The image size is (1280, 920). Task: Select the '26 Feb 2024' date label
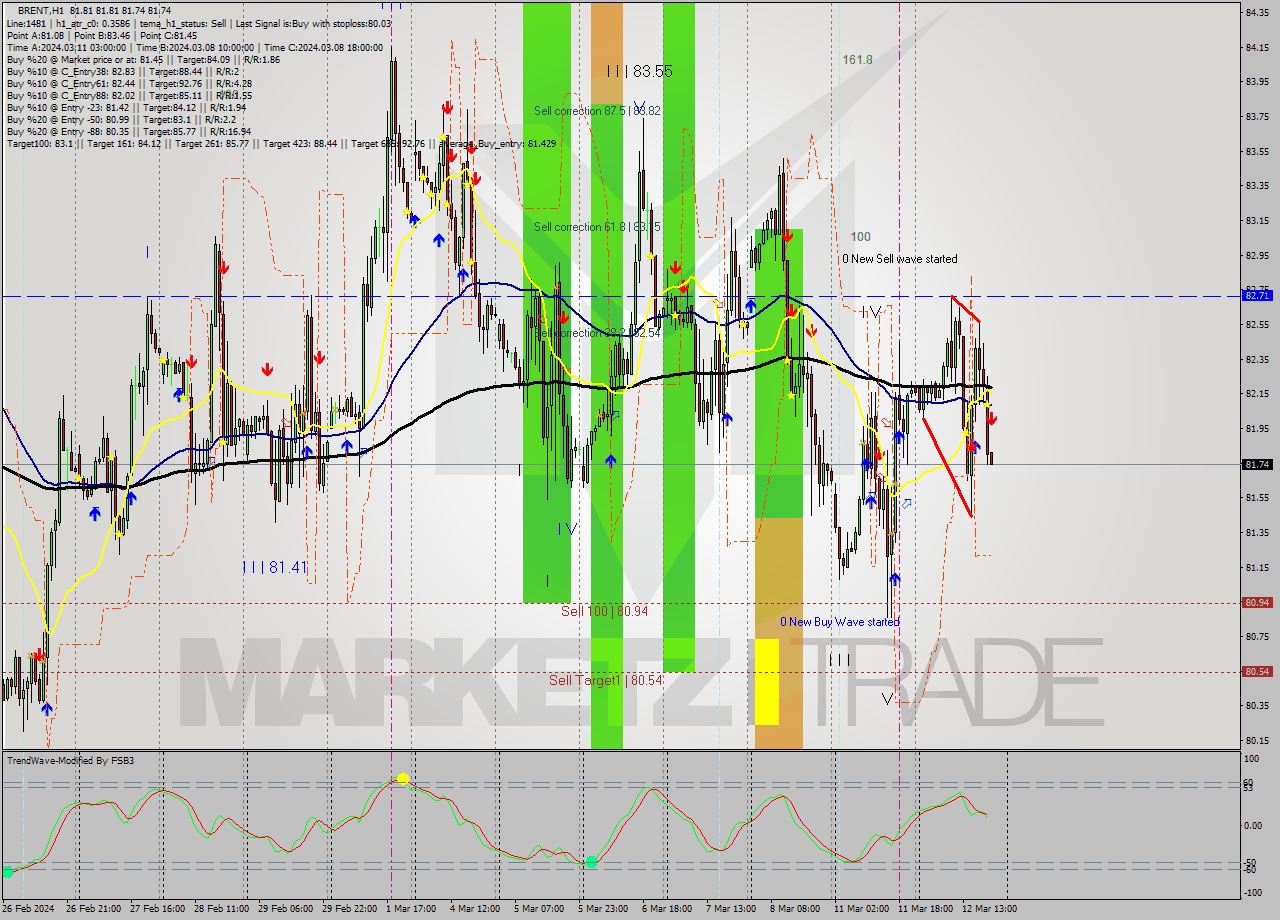(29, 909)
